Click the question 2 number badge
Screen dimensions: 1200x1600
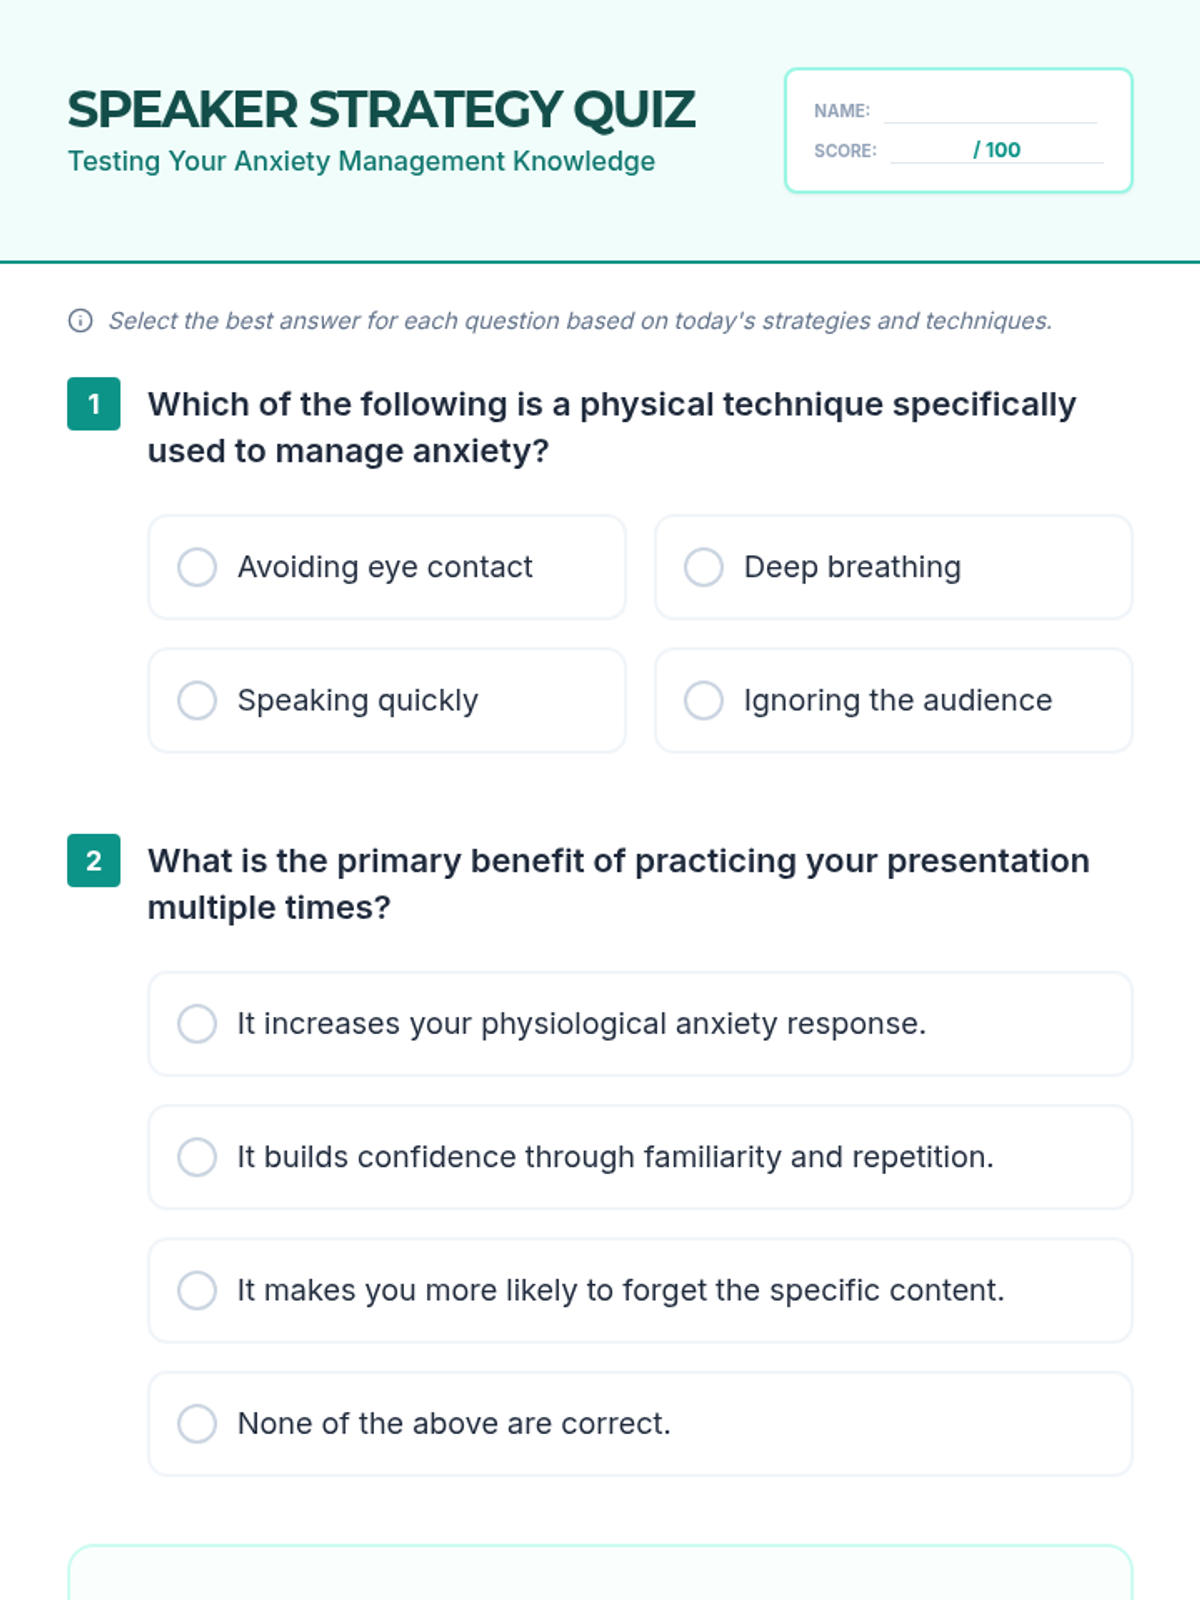94,861
